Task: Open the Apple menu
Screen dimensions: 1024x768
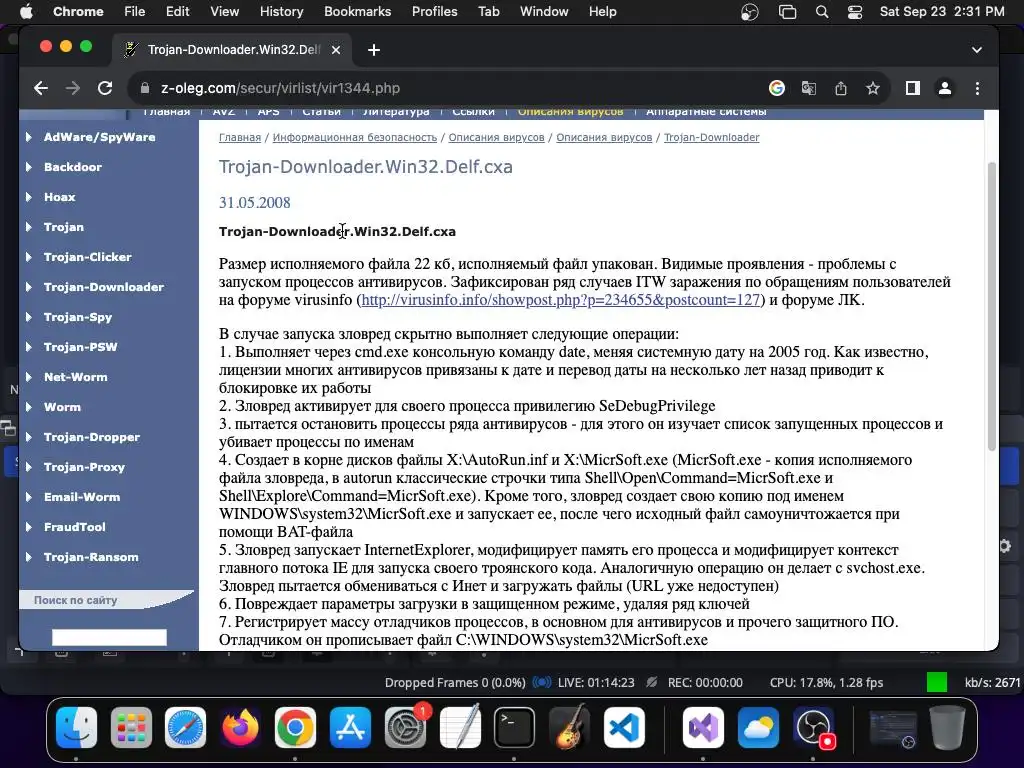Action: [26, 12]
